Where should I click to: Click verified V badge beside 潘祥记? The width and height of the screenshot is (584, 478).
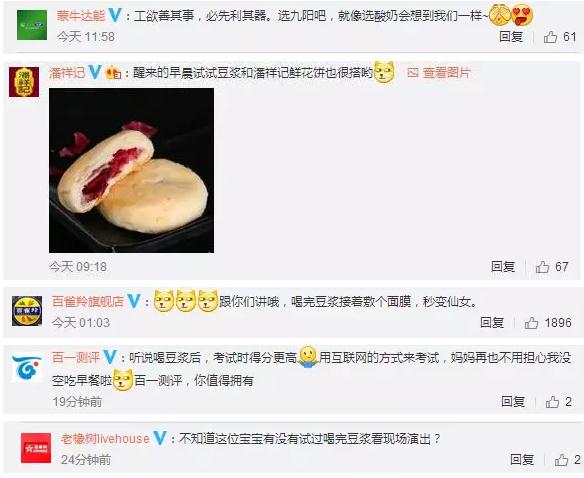coord(95,72)
